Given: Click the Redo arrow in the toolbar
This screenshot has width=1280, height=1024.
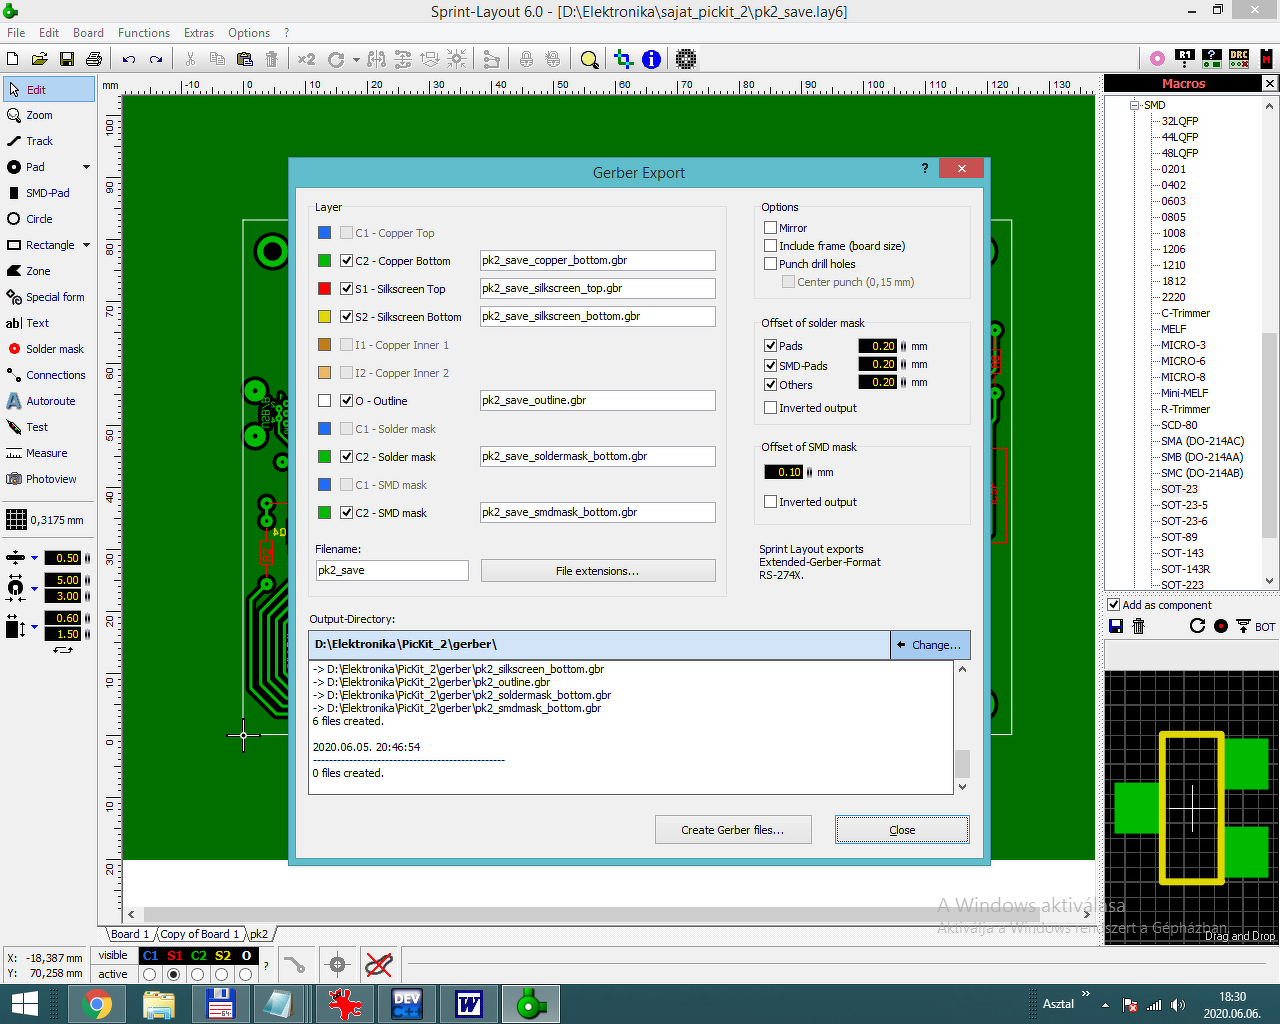Looking at the screenshot, I should 156,59.
